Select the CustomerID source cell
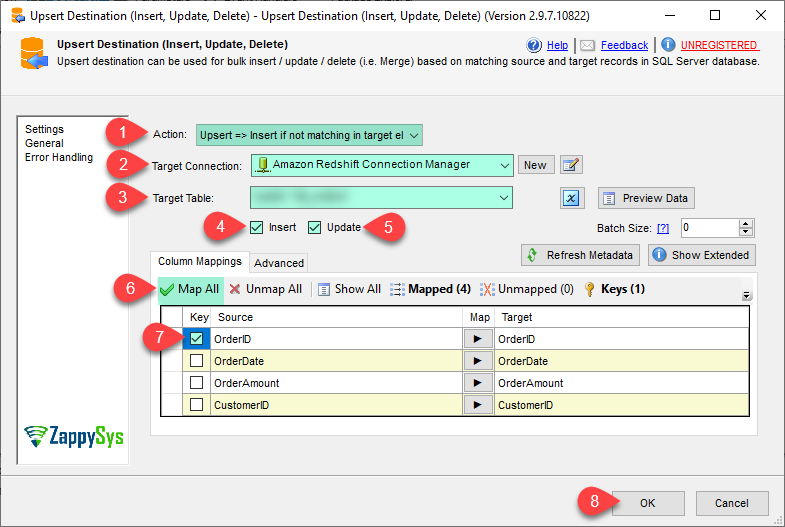The width and height of the screenshot is (785, 527). pyautogui.click(x=336, y=405)
